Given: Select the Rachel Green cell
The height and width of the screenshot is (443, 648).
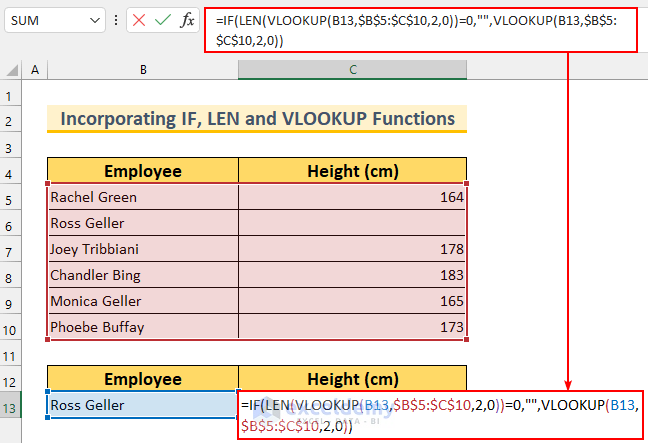Looking at the screenshot, I should click(x=143, y=197).
